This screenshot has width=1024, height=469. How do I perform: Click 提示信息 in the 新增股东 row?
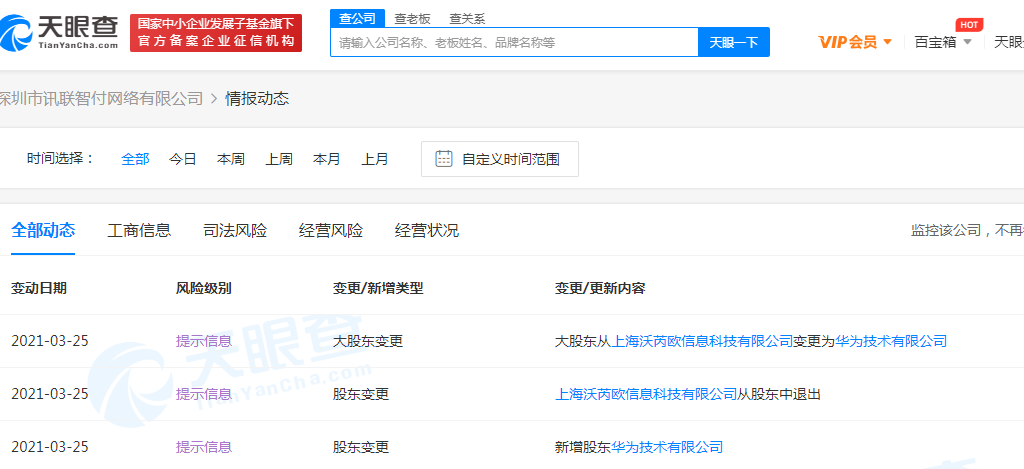click(204, 447)
